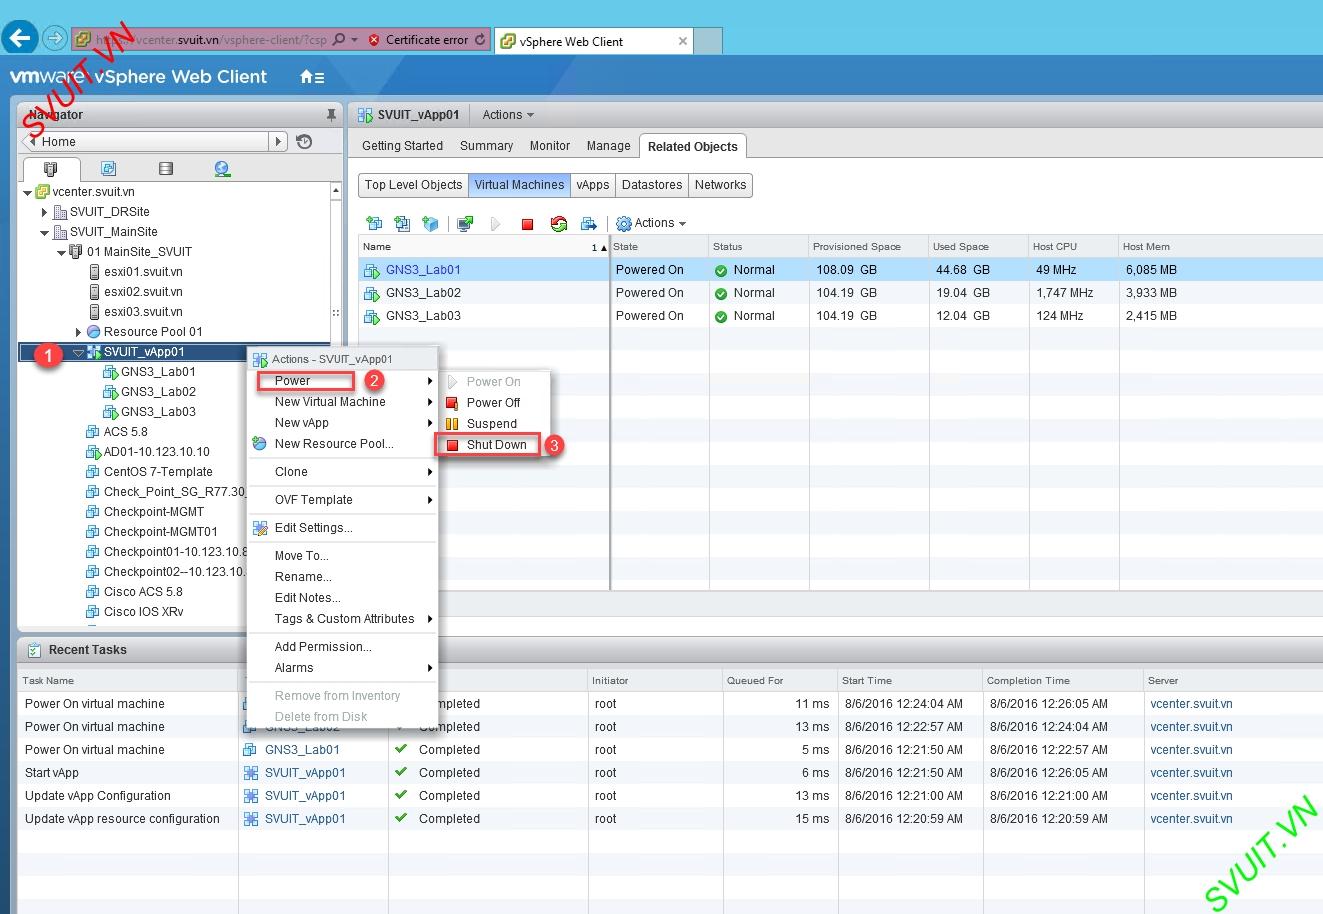Click the red stop square toolbar icon
The width and height of the screenshot is (1323, 914).
pyautogui.click(x=527, y=224)
